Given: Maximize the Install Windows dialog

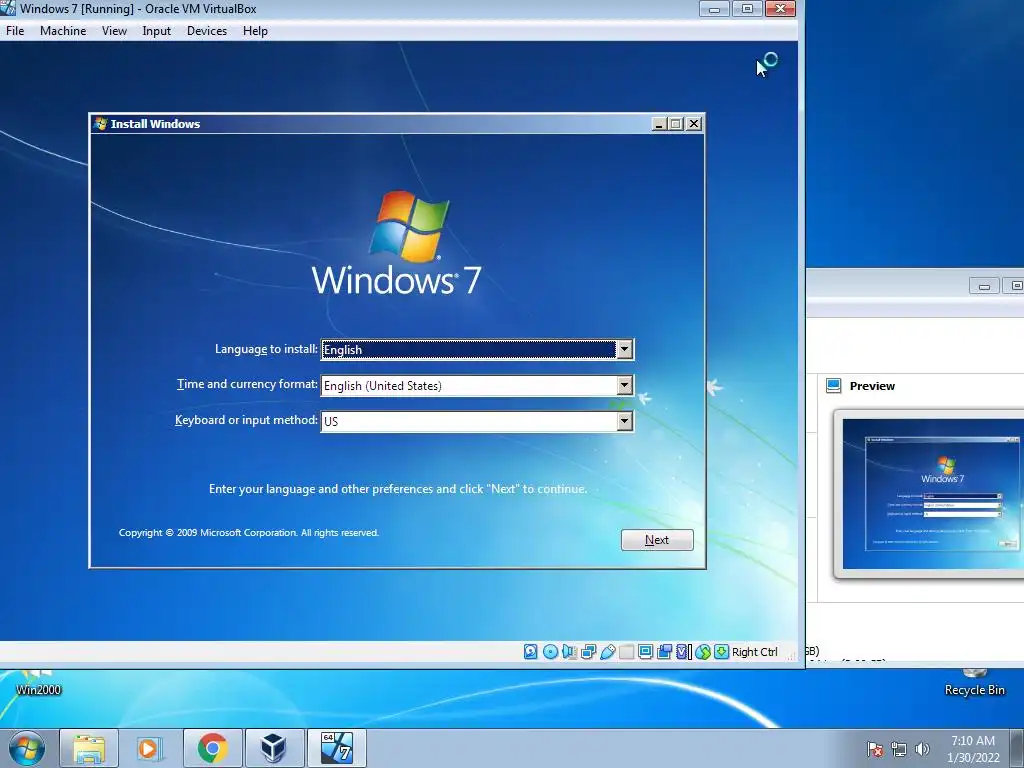Looking at the screenshot, I should click(x=676, y=123).
